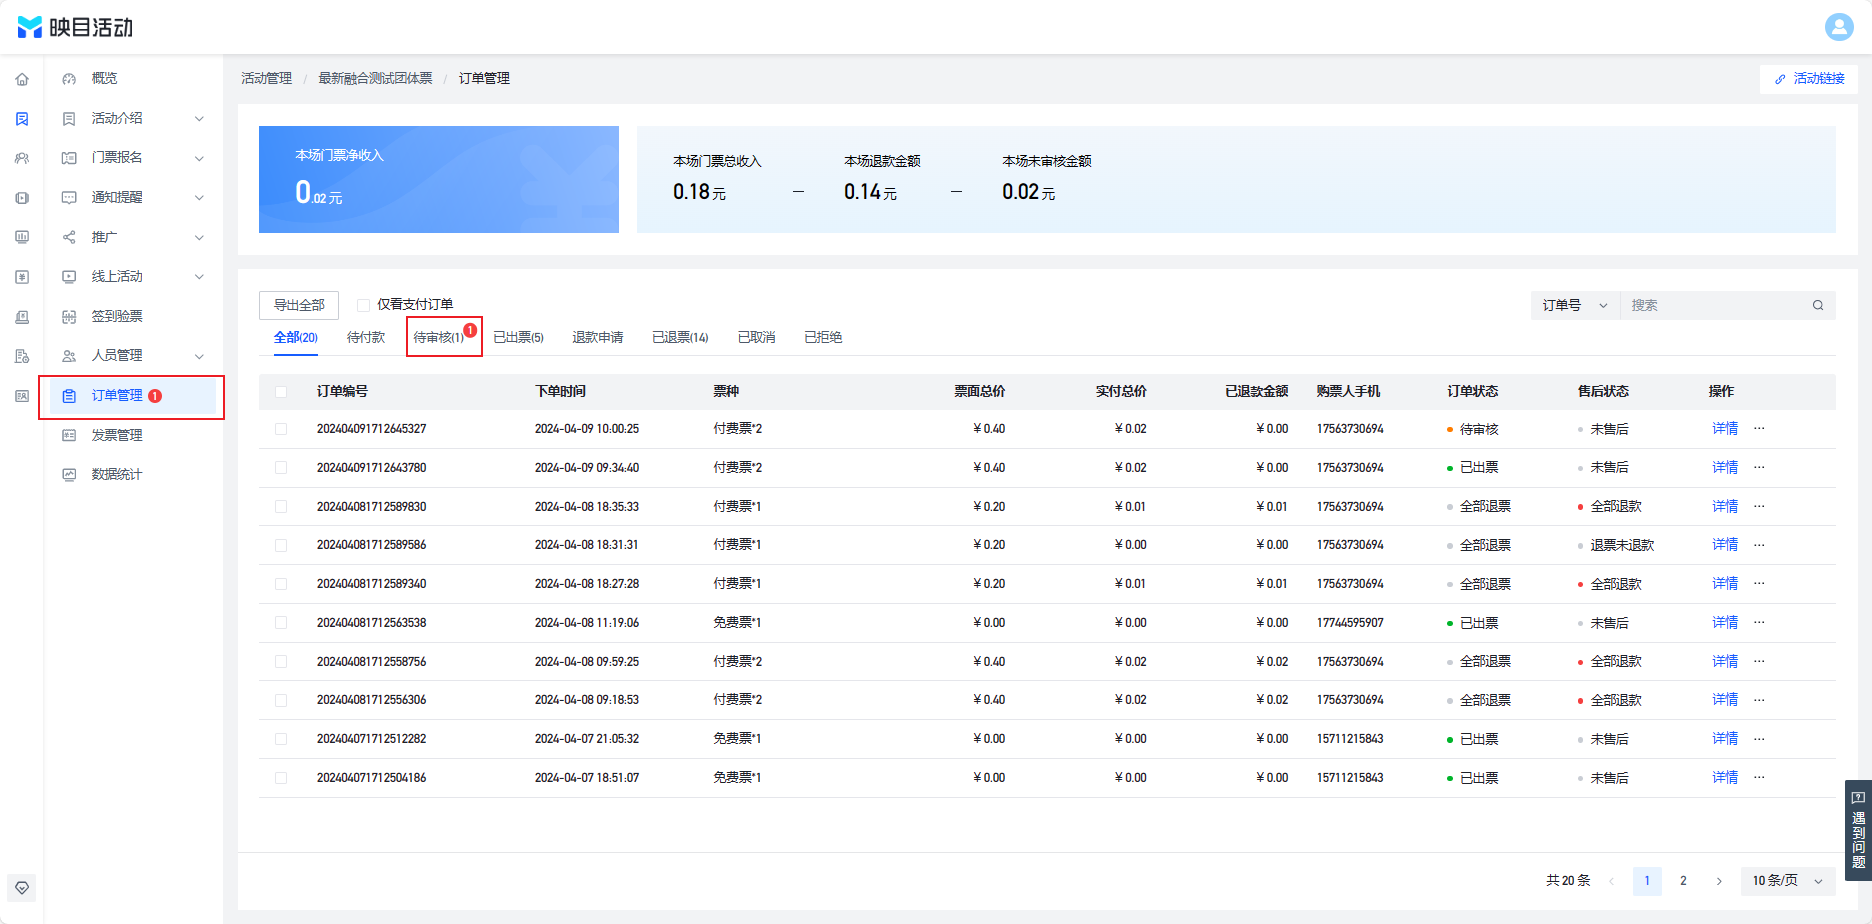This screenshot has width=1872, height=924.
Task: Switch to 退款申请 tab
Action: [x=598, y=338]
